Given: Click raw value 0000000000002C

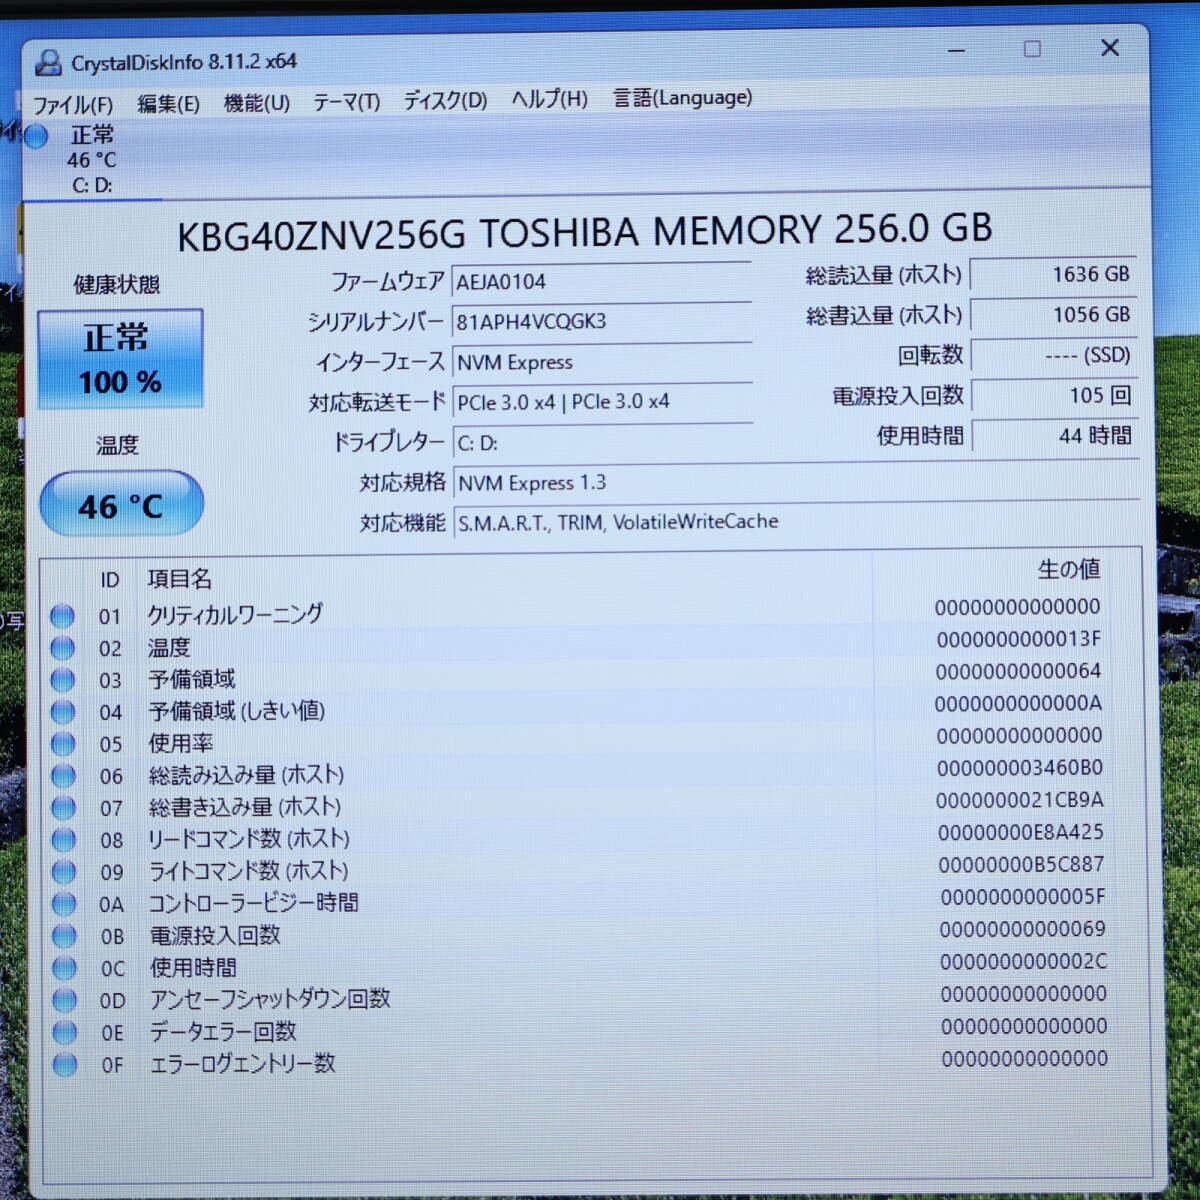Looking at the screenshot, I should tap(1024, 961).
